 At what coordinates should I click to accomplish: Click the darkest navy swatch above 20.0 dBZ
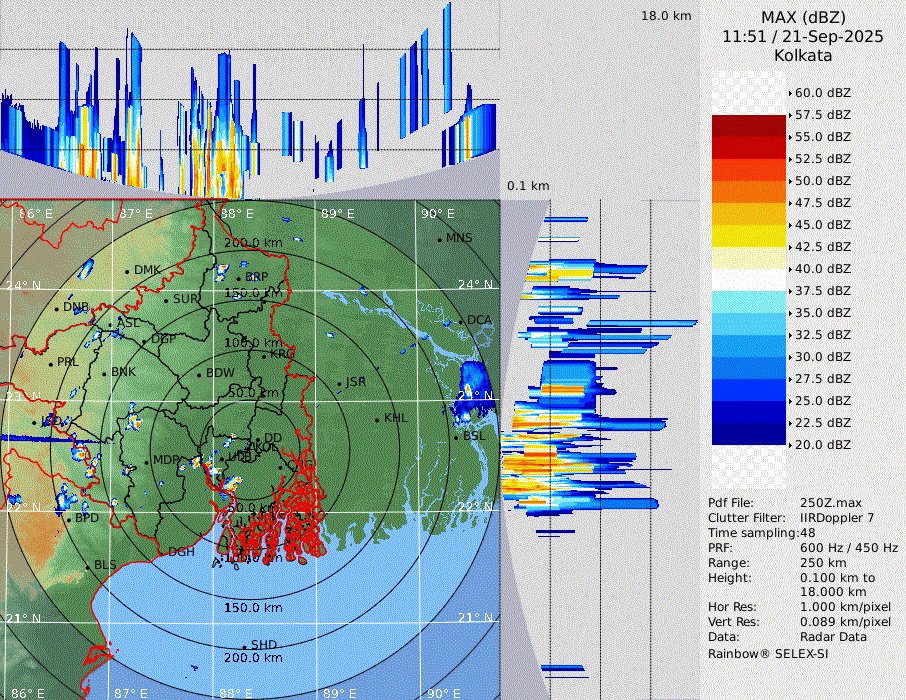point(748,433)
